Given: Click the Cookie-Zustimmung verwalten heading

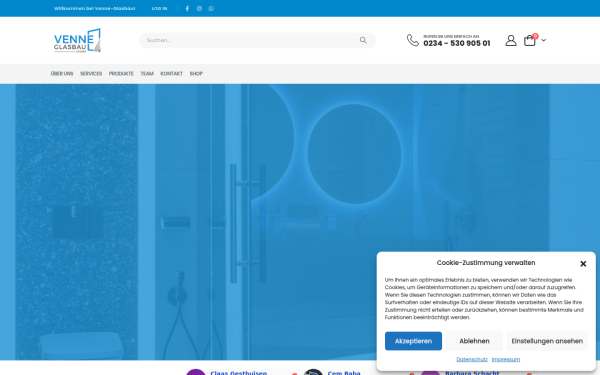Looking at the screenshot, I should pos(486,263).
